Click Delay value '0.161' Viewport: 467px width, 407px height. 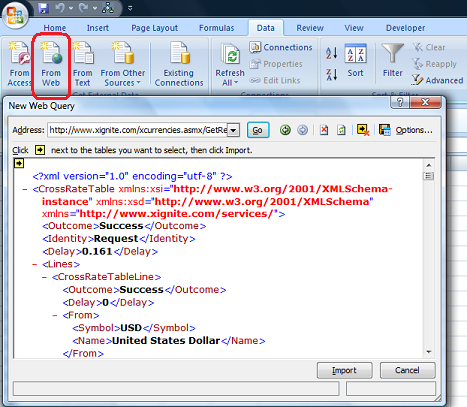coord(97,251)
